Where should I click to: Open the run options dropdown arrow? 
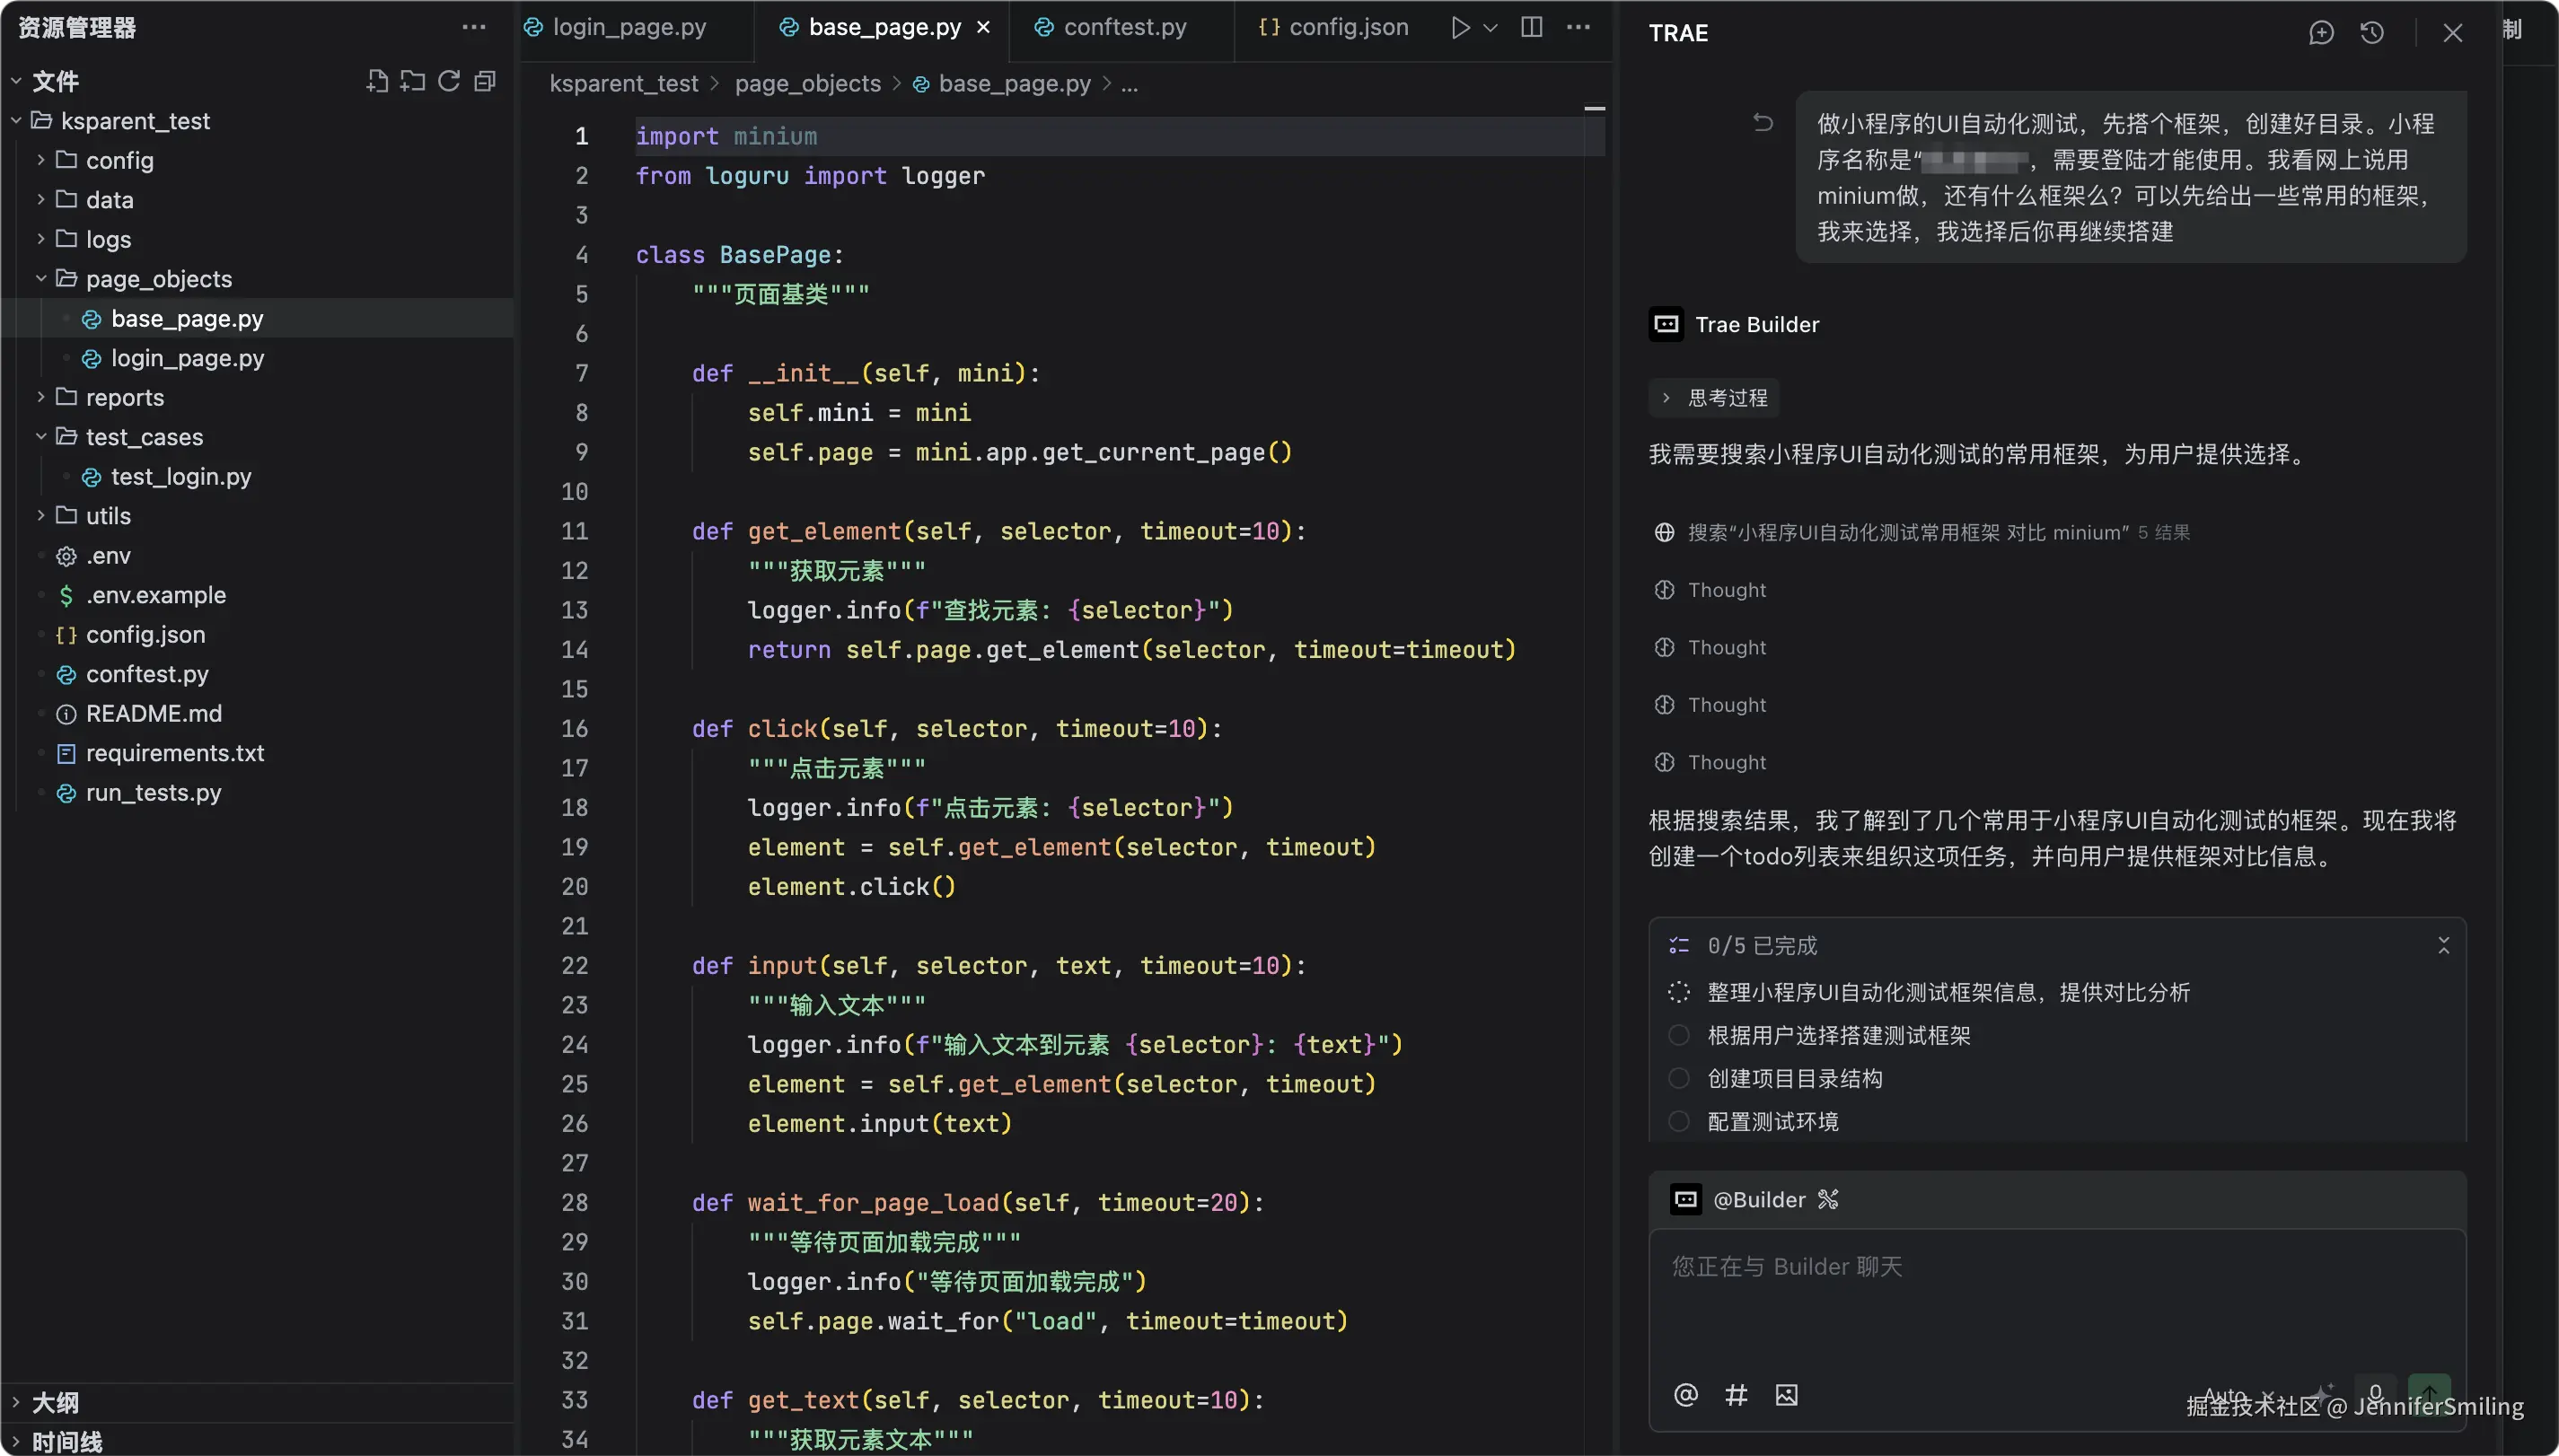[1490, 27]
